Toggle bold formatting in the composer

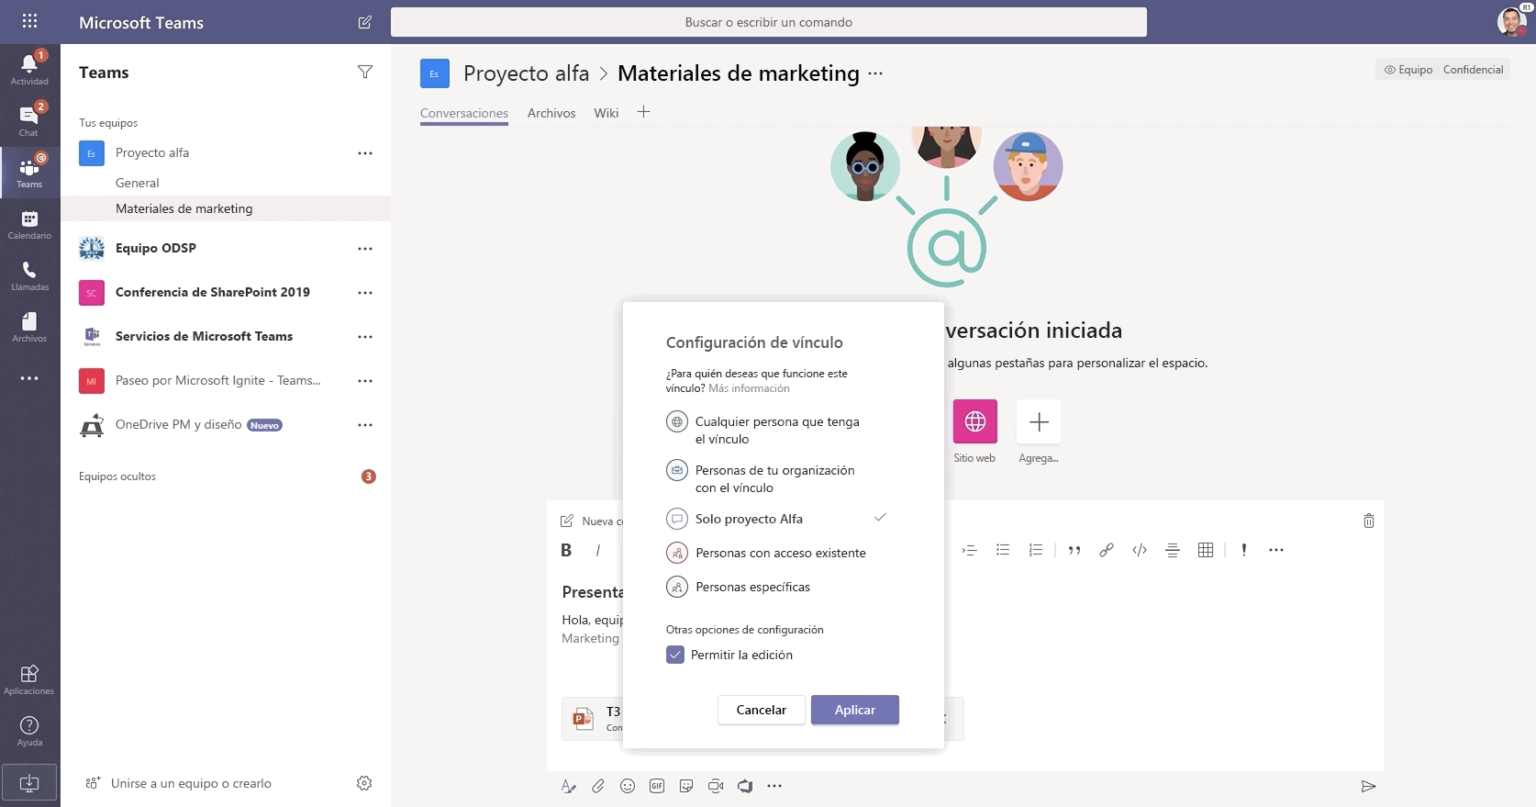(x=566, y=550)
